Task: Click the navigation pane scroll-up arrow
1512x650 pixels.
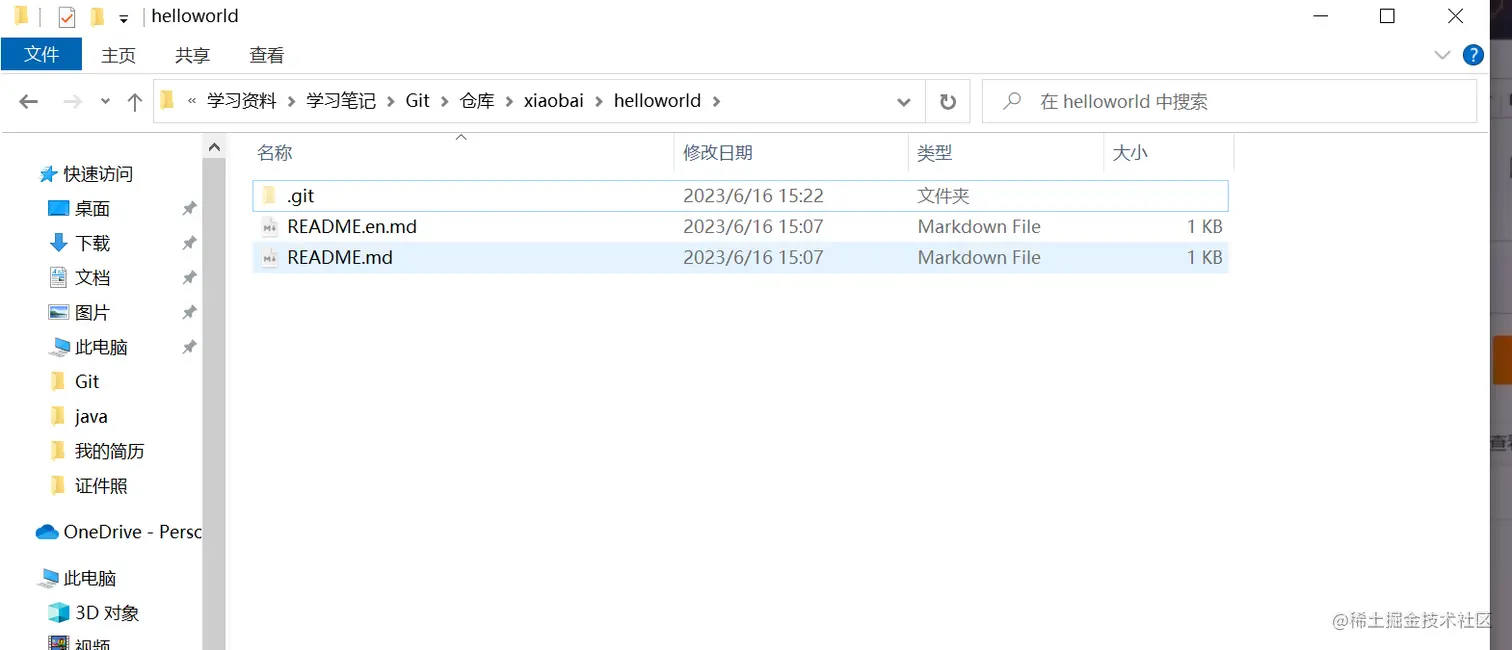Action: [x=214, y=147]
